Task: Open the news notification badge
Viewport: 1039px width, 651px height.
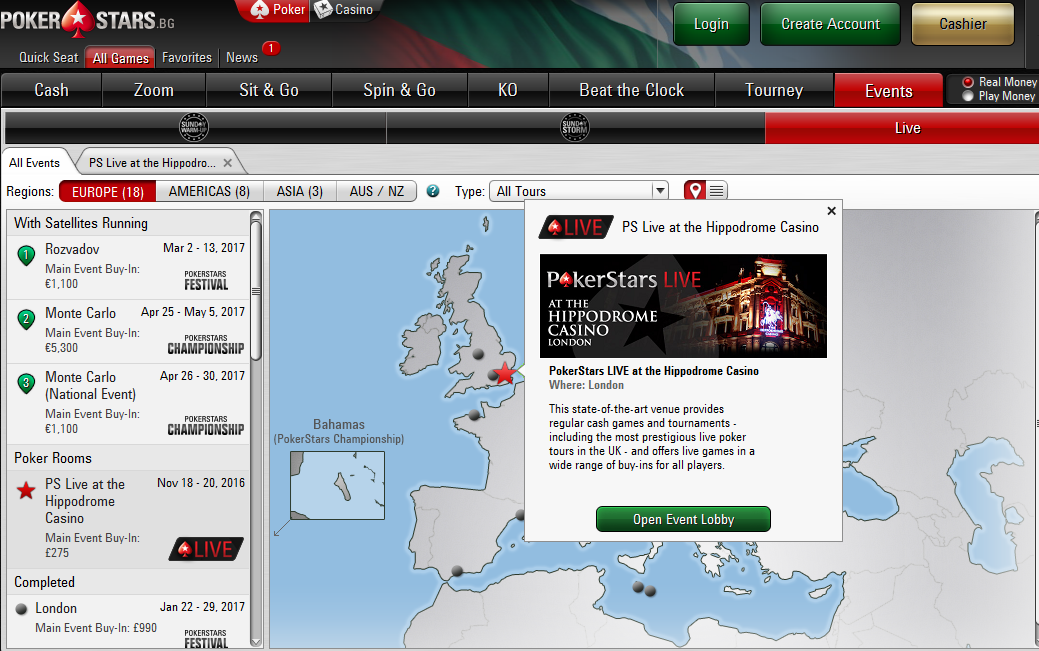Action: (271, 48)
